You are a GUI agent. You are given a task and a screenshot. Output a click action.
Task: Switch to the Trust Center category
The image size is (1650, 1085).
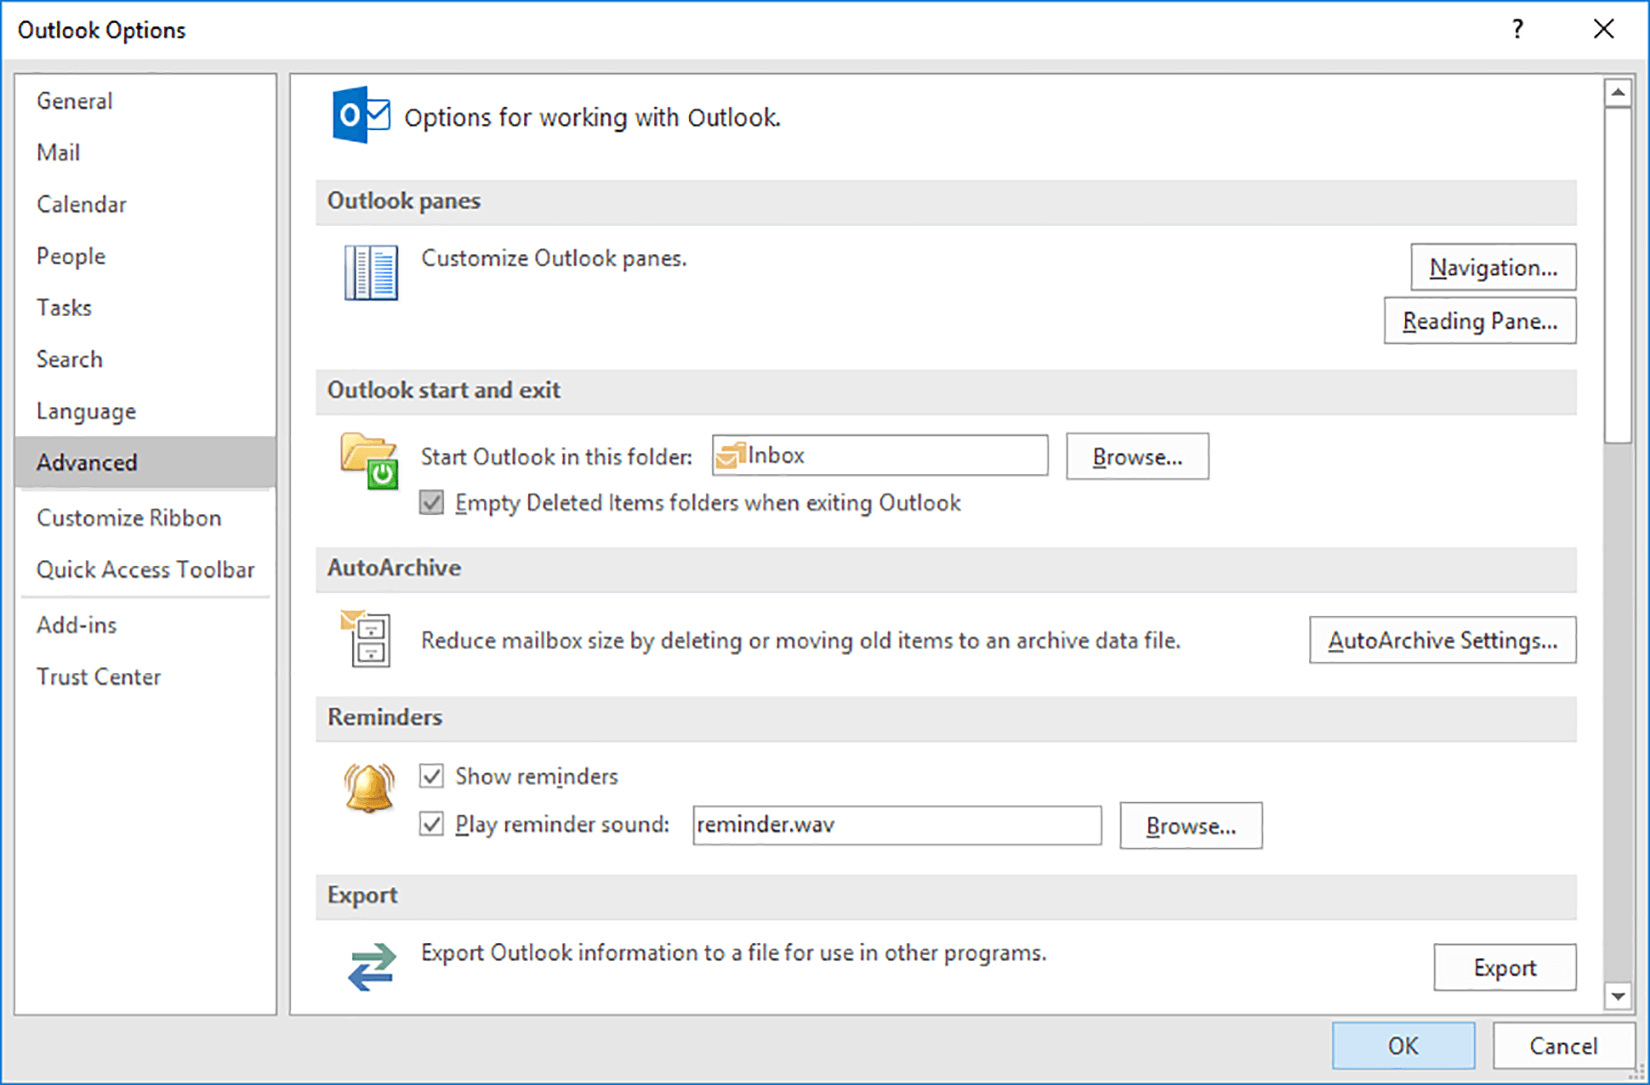(98, 677)
